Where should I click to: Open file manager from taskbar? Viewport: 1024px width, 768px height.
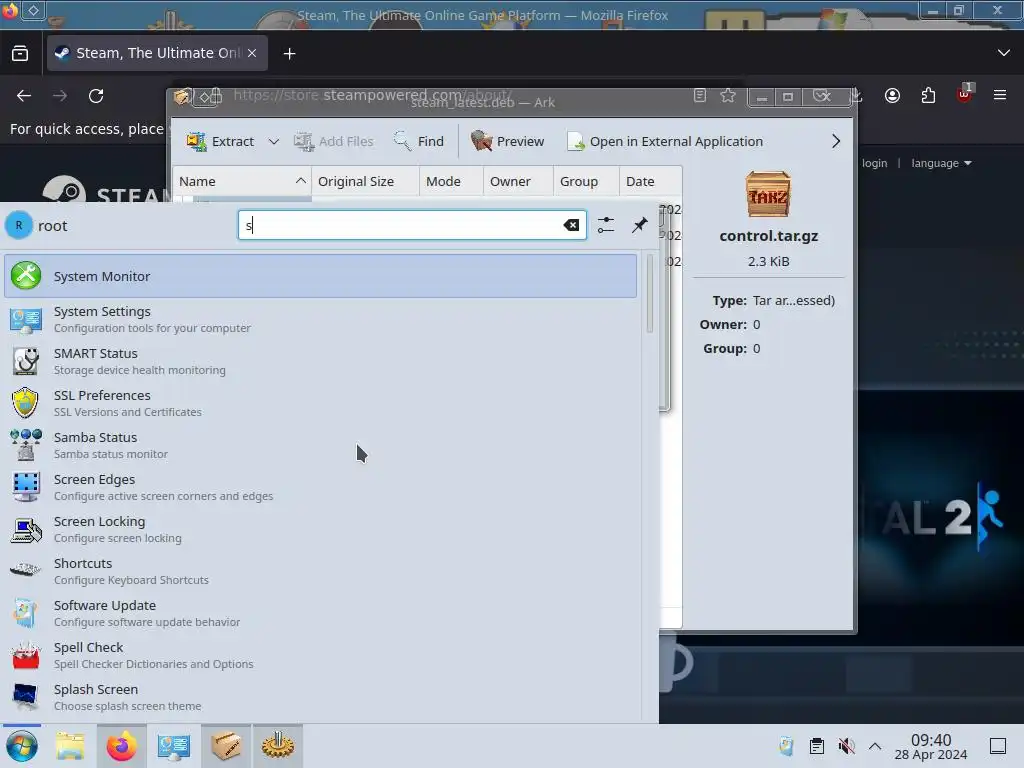coord(70,746)
